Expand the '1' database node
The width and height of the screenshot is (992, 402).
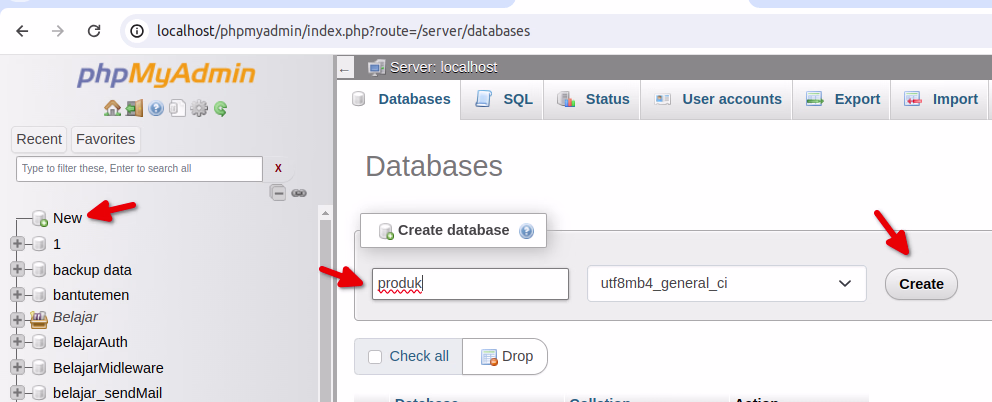coord(17,244)
